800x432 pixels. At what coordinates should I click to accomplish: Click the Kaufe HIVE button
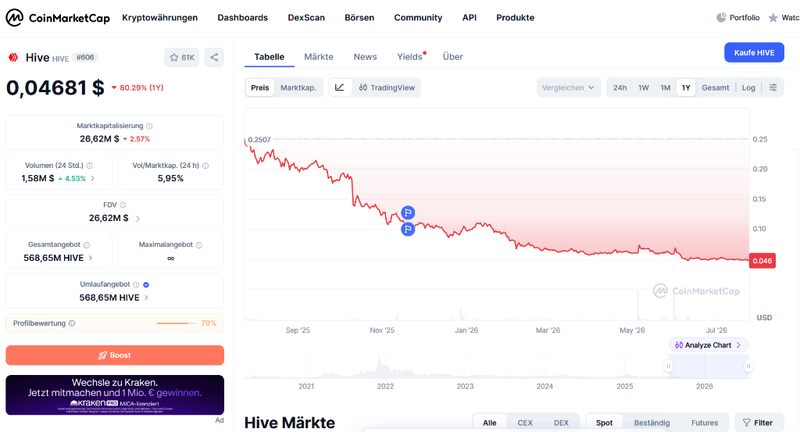point(754,53)
